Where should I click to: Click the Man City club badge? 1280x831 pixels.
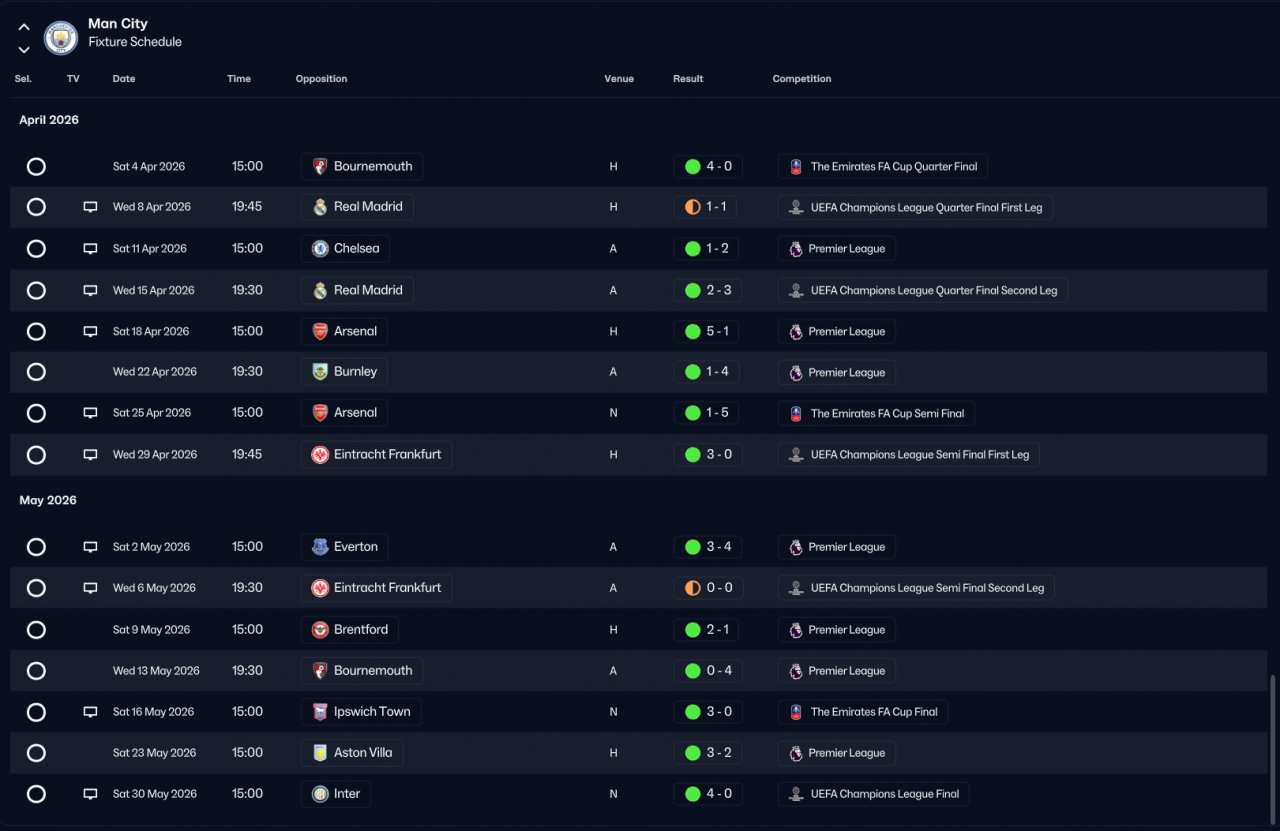(x=61, y=38)
